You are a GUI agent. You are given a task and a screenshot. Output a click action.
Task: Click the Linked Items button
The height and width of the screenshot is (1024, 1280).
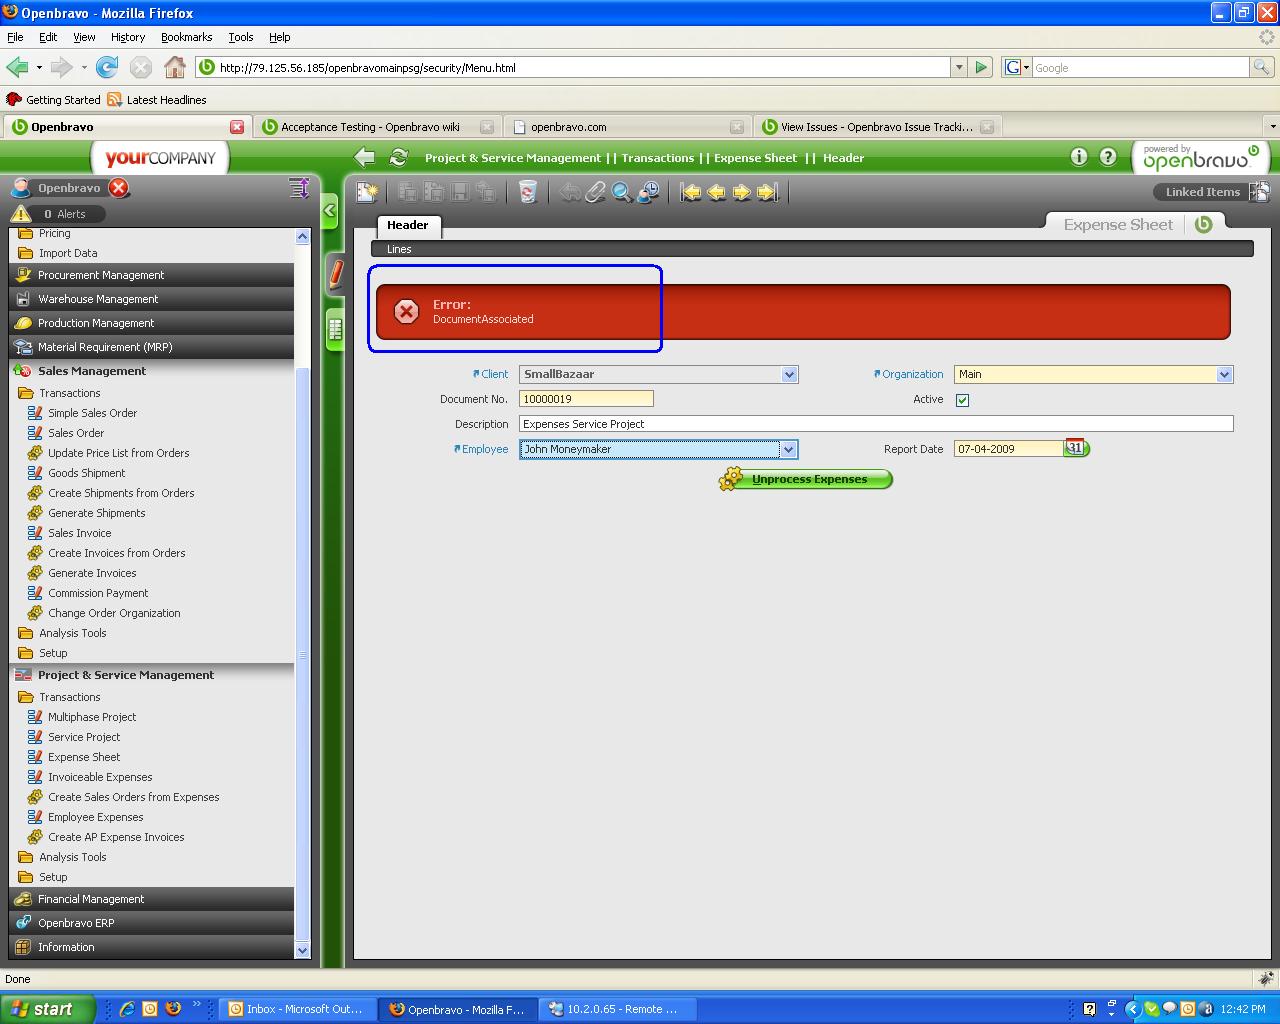pyautogui.click(x=1202, y=192)
